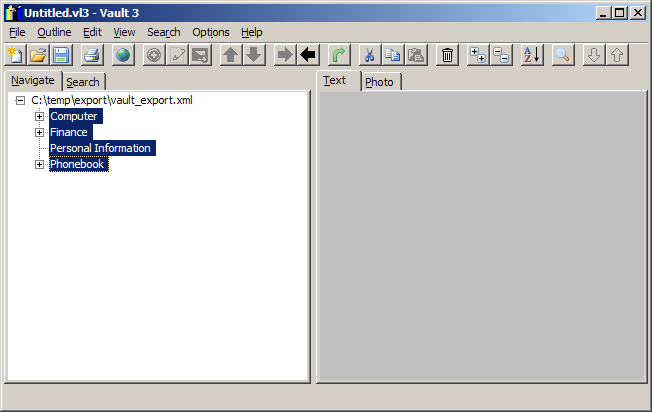The height and width of the screenshot is (412, 652).
Task: Click the Expand All plus icon
Action: [x=478, y=55]
